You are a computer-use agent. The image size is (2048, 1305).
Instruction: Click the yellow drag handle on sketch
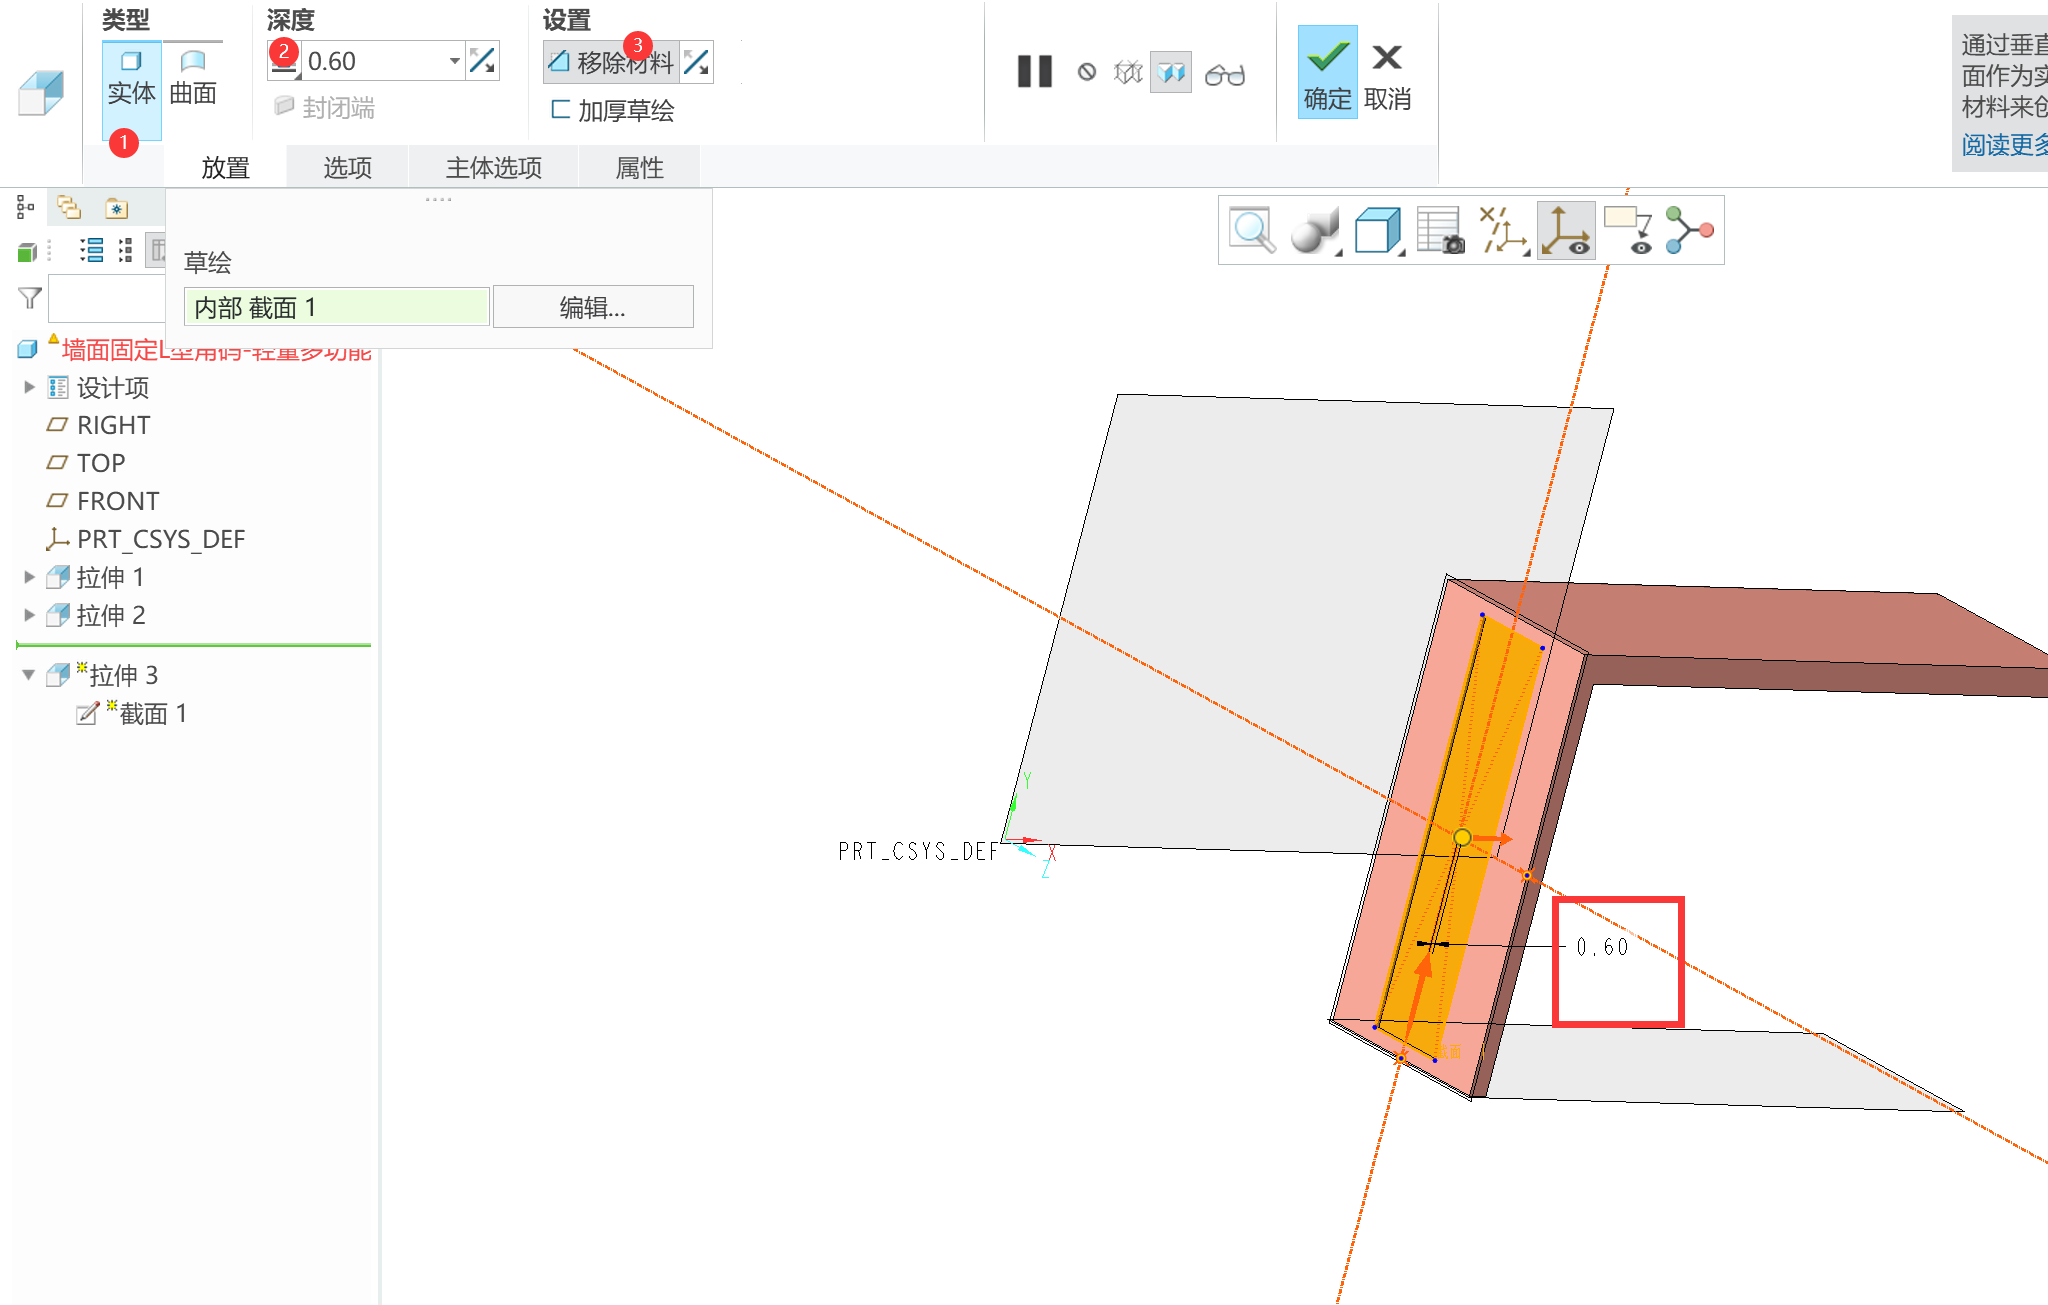coord(1462,837)
